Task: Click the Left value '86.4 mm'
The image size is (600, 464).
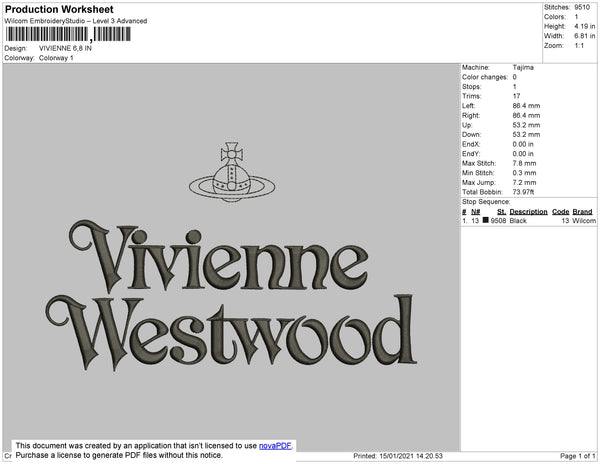Action: pos(526,106)
